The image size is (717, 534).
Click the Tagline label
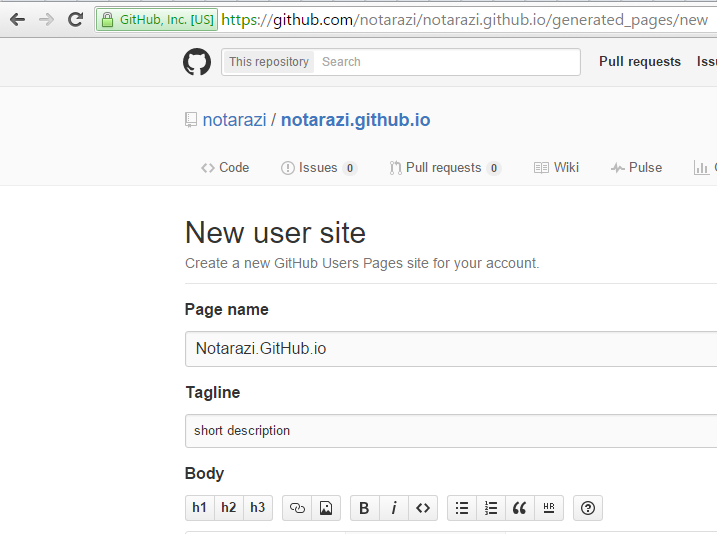pos(213,392)
